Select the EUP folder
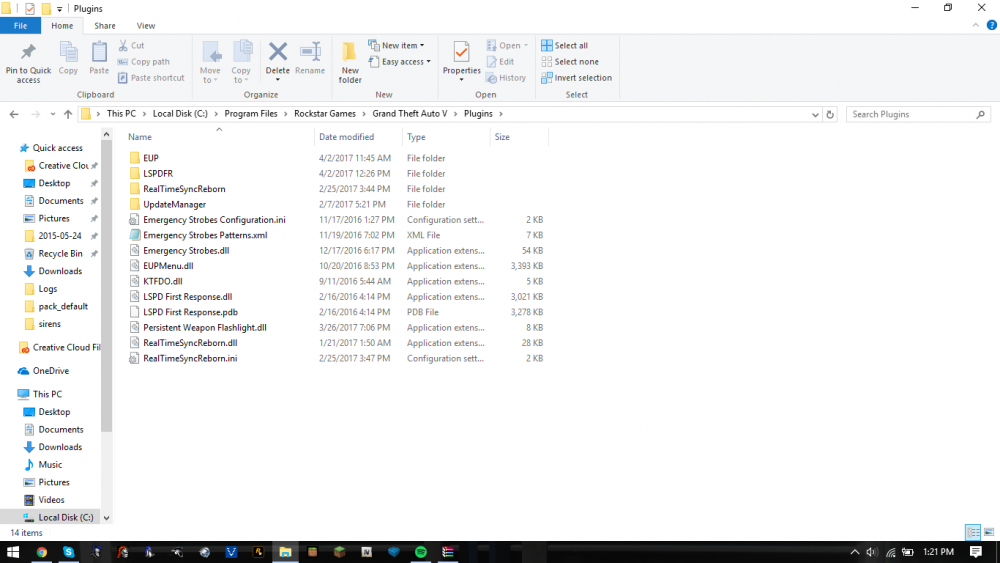Viewport: 1000px width, 563px height. tap(151, 158)
